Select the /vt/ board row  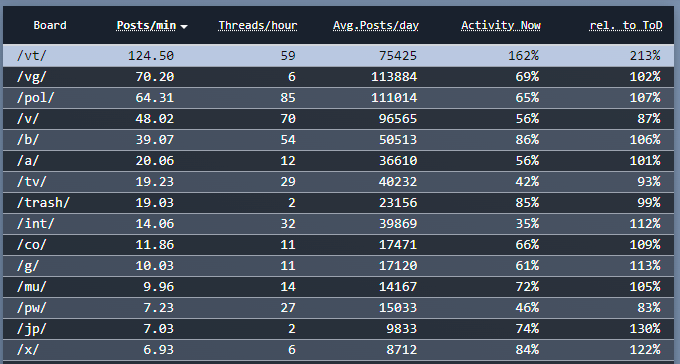click(x=339, y=56)
